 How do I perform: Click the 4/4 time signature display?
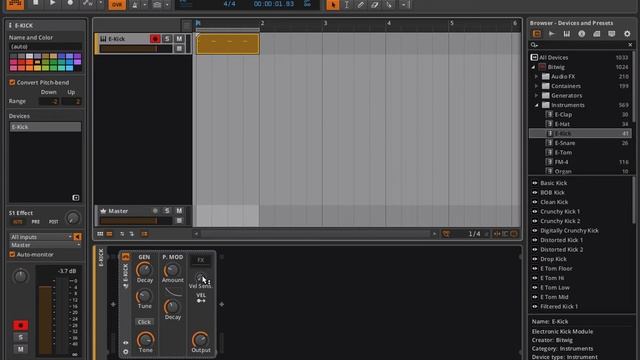pyautogui.click(x=229, y=4)
